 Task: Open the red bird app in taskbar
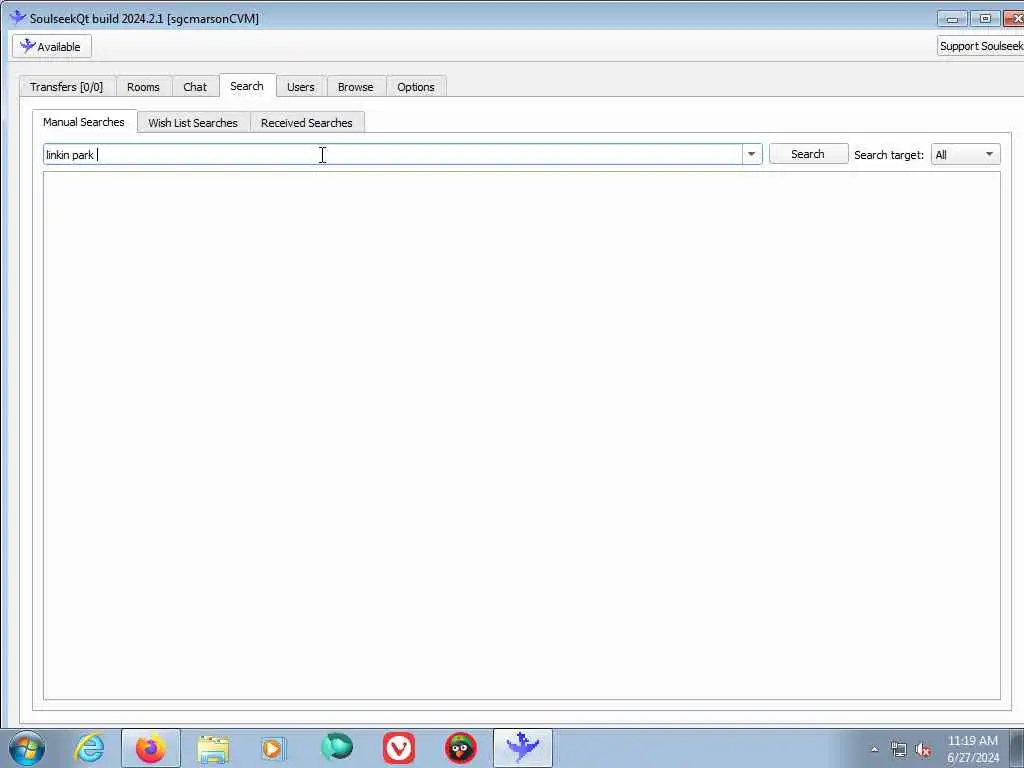461,748
